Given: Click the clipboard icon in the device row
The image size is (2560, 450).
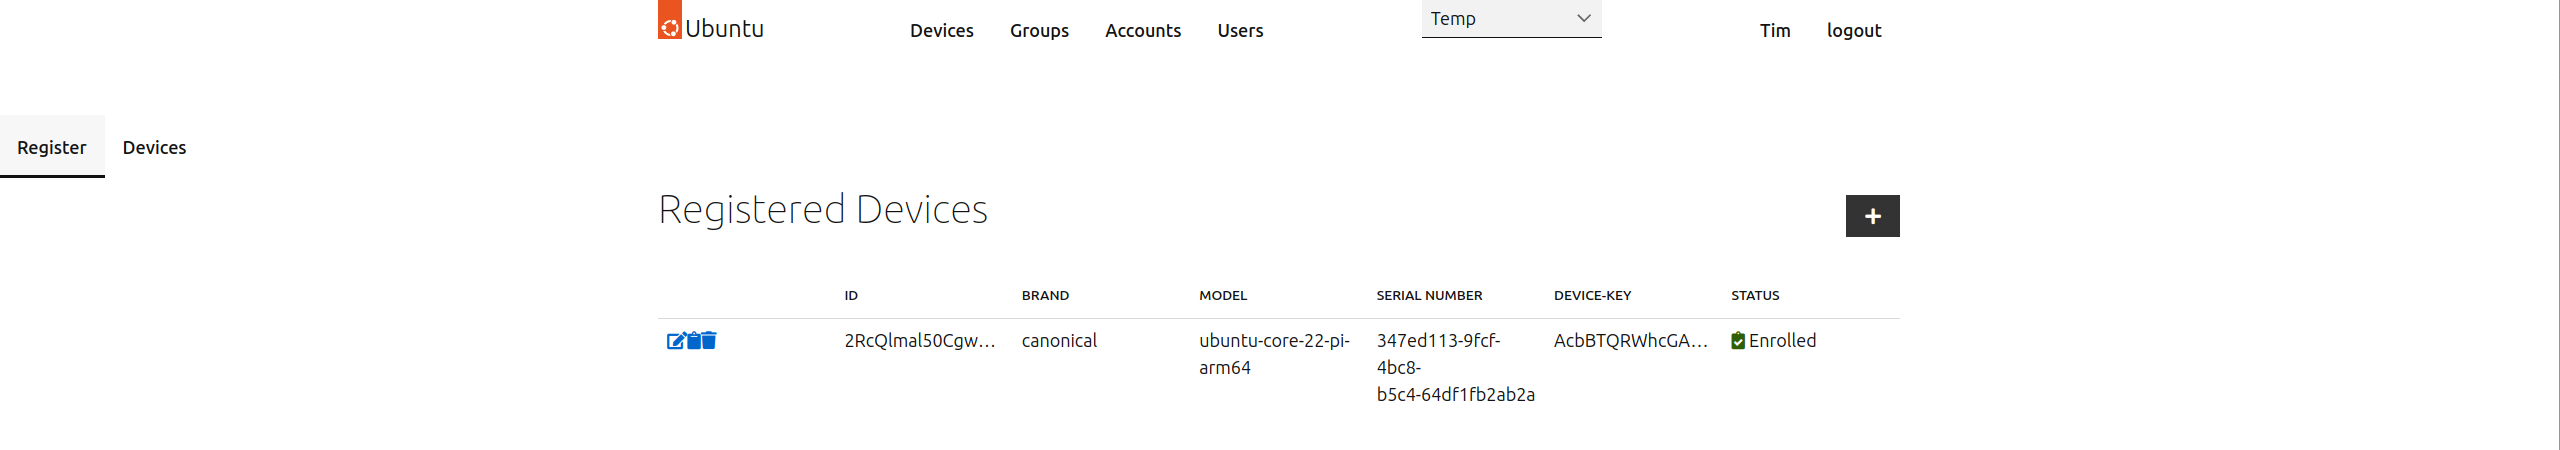Looking at the screenshot, I should click(693, 341).
